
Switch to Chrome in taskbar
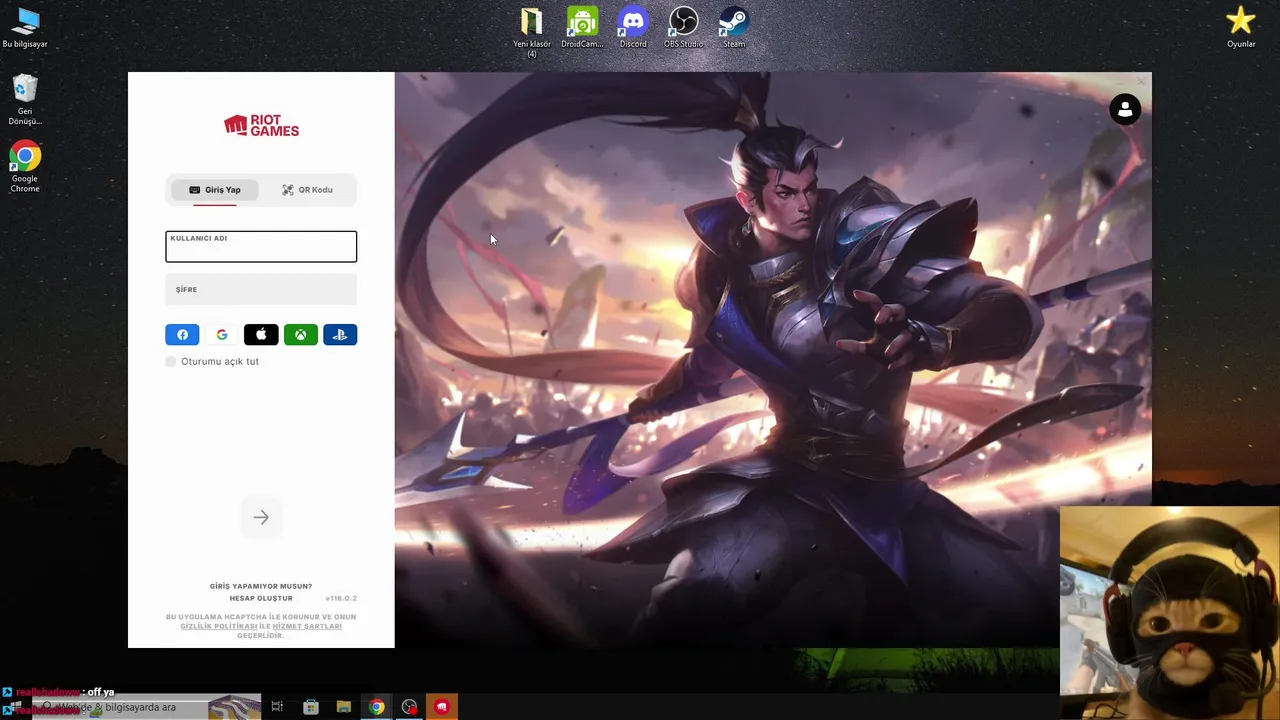(376, 707)
